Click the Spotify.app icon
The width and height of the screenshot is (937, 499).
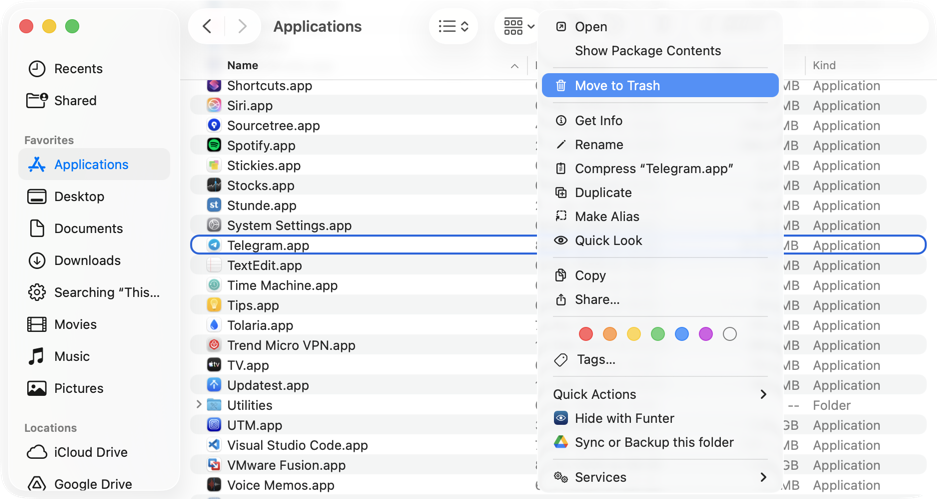pos(214,145)
